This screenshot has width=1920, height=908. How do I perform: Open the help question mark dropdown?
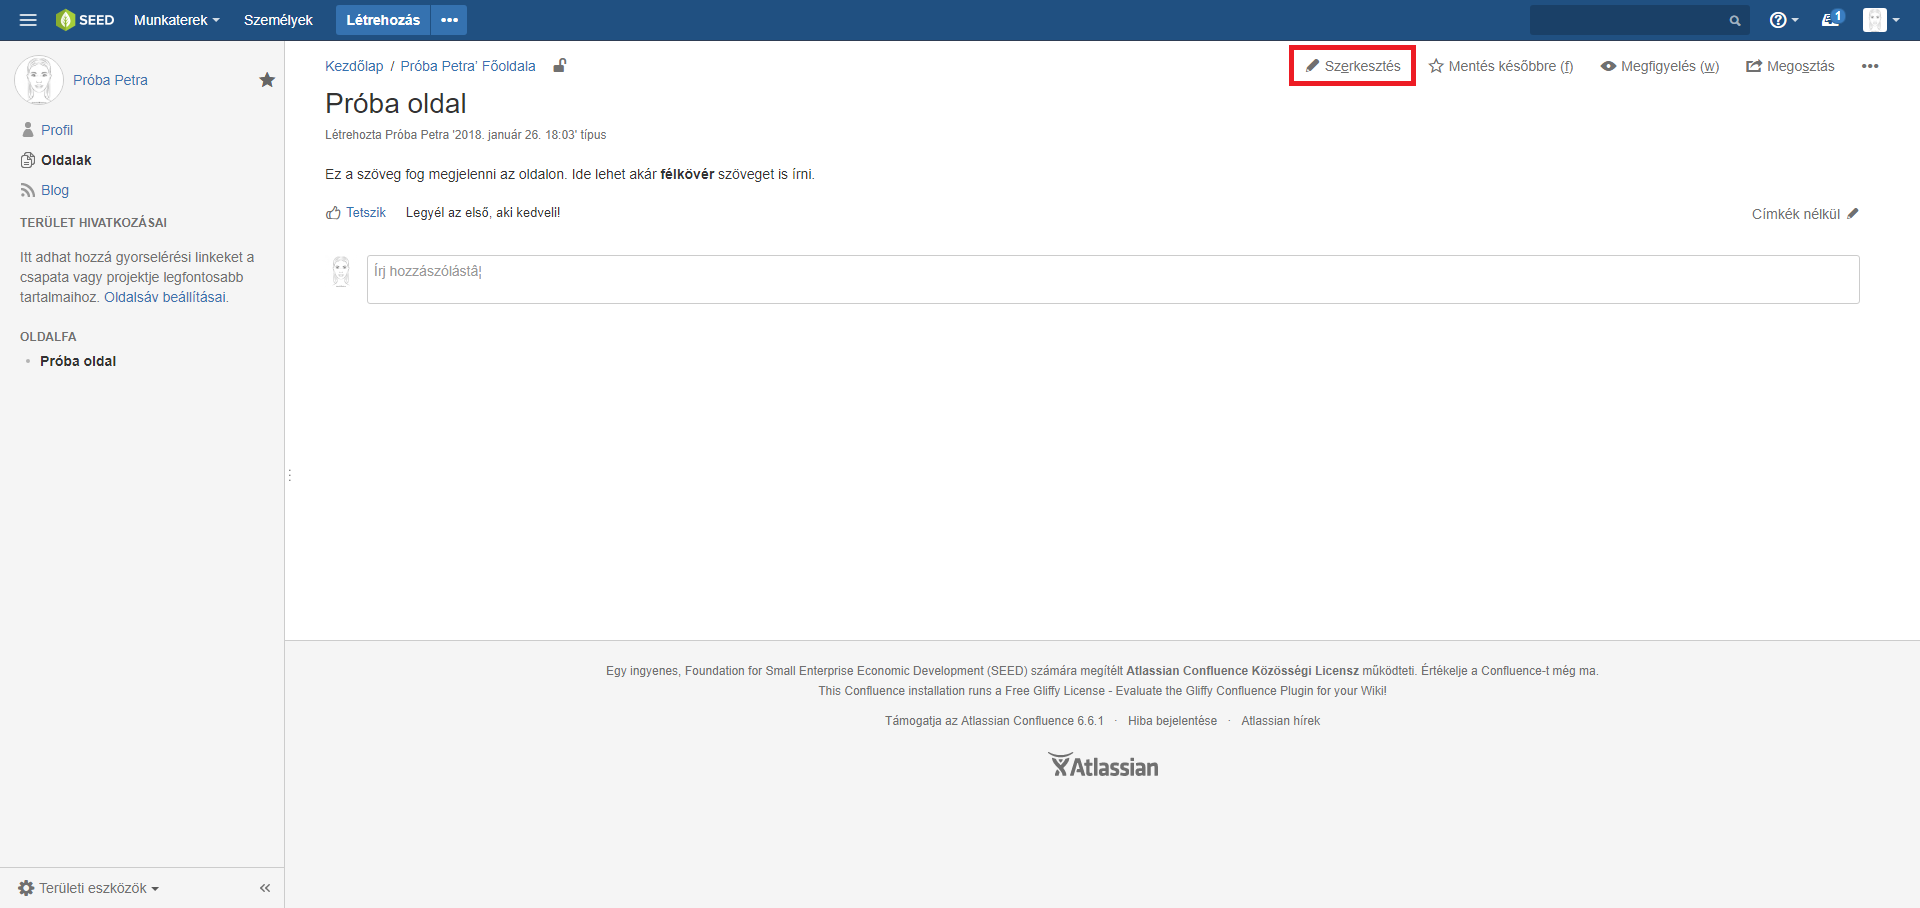(1783, 20)
